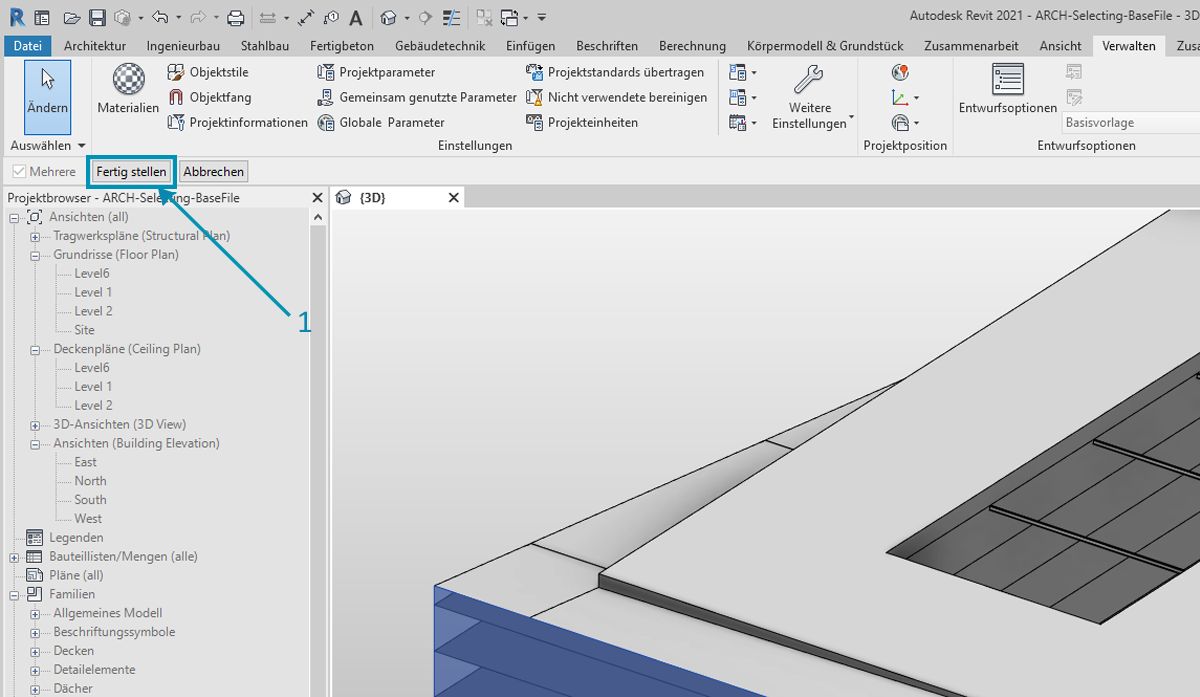Expand the Allgemeines Modell family node
The width and height of the screenshot is (1200, 697).
pyautogui.click(x=34, y=614)
